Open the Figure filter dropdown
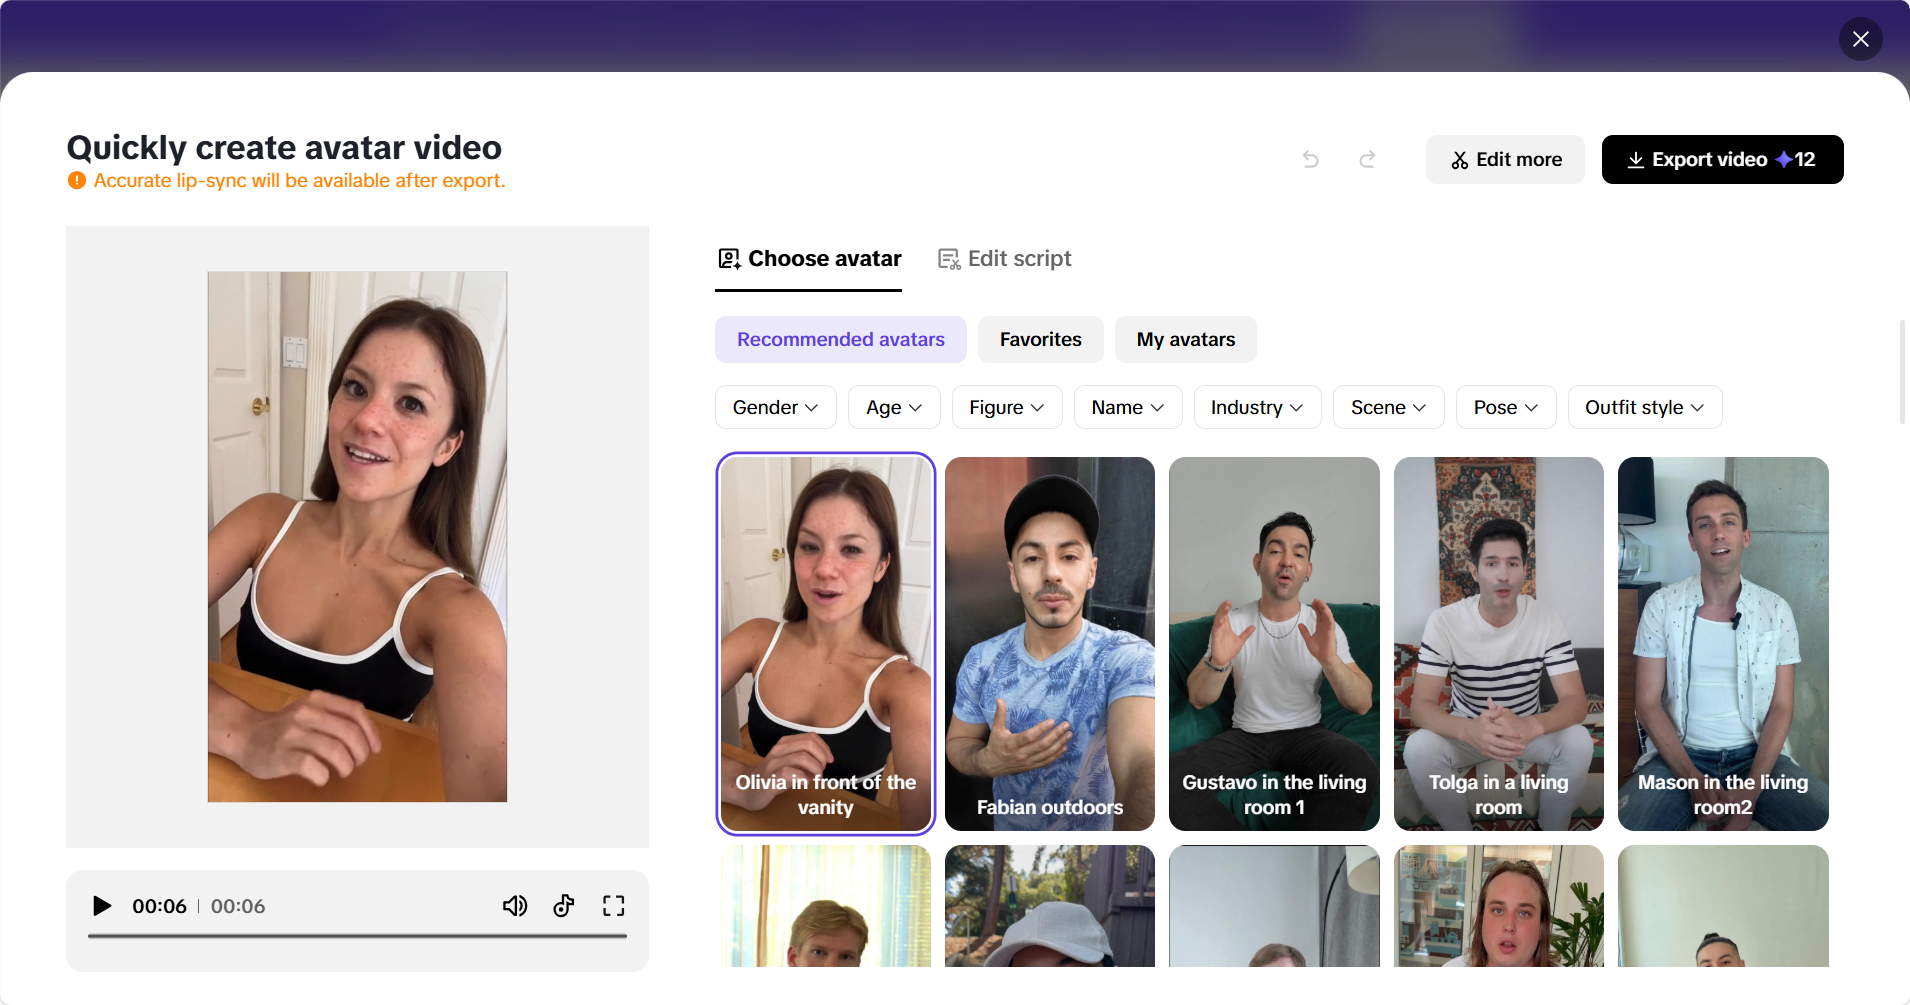 click(x=1007, y=407)
